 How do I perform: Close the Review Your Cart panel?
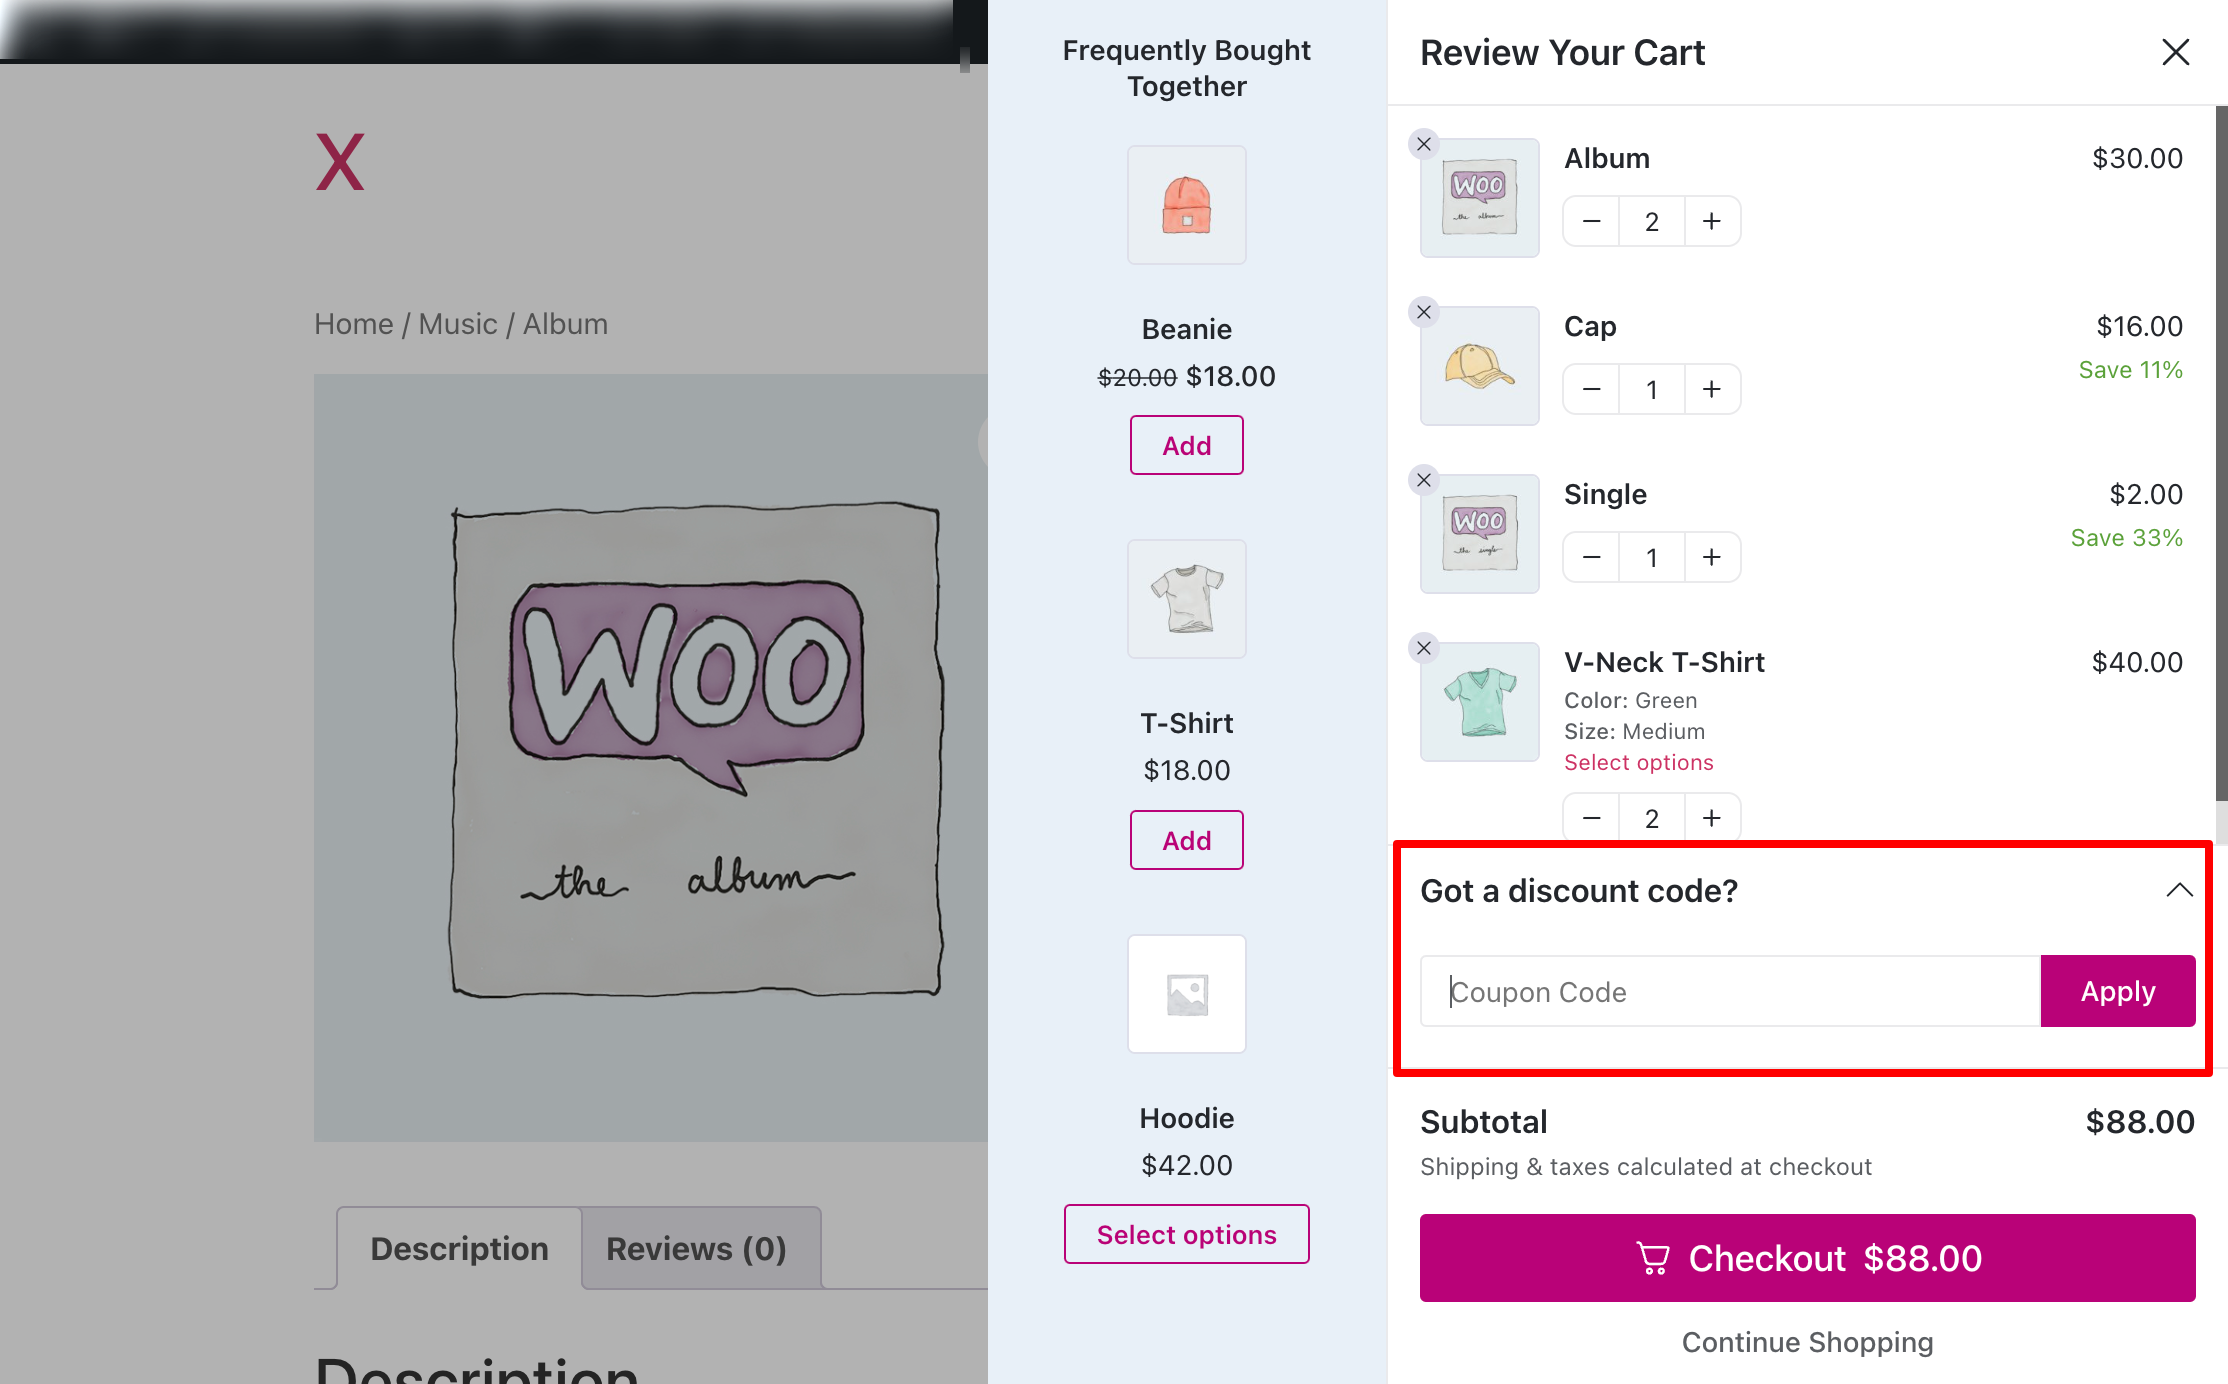2175,52
